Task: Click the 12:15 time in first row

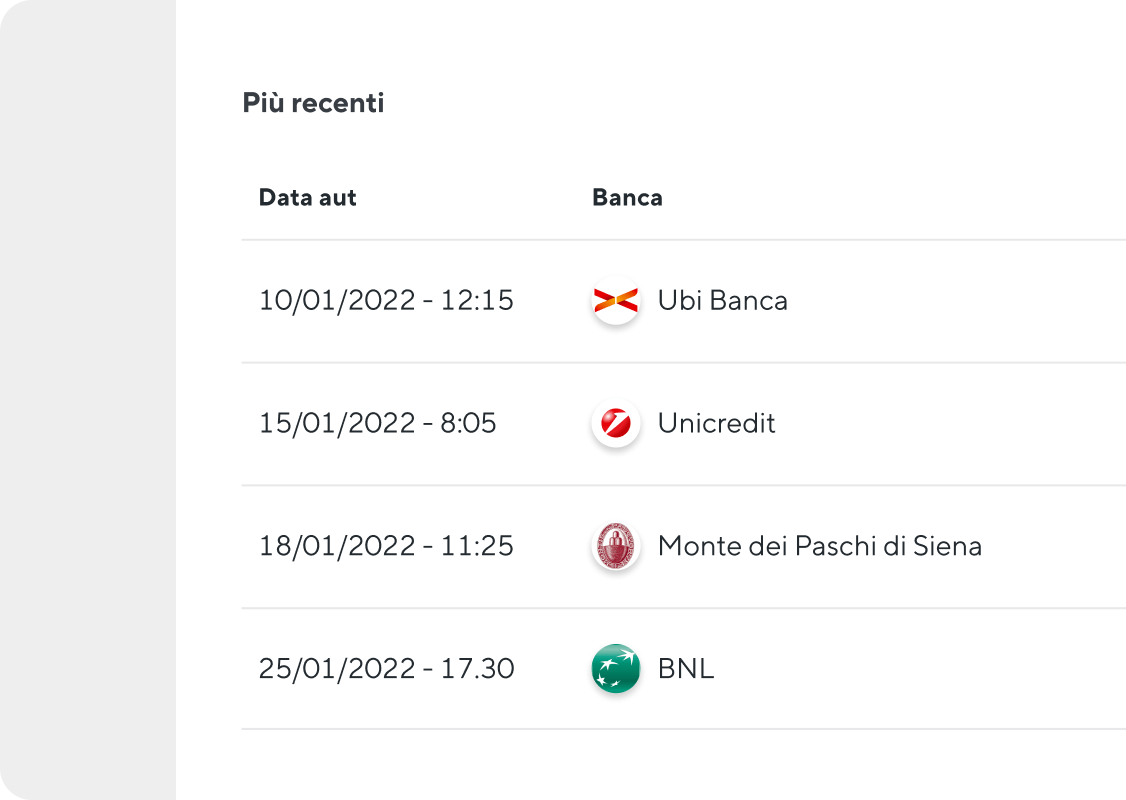Action: click(477, 300)
